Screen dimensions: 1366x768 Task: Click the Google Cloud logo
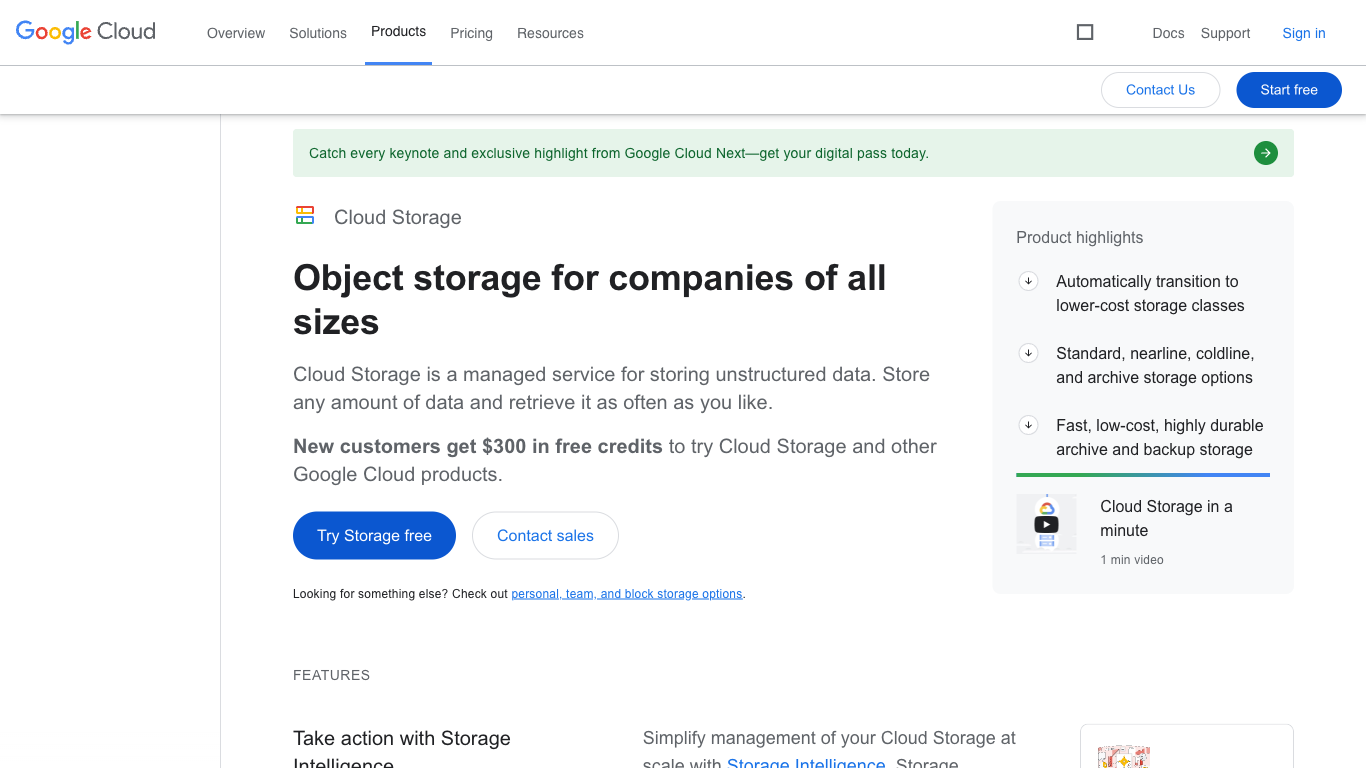(x=86, y=32)
